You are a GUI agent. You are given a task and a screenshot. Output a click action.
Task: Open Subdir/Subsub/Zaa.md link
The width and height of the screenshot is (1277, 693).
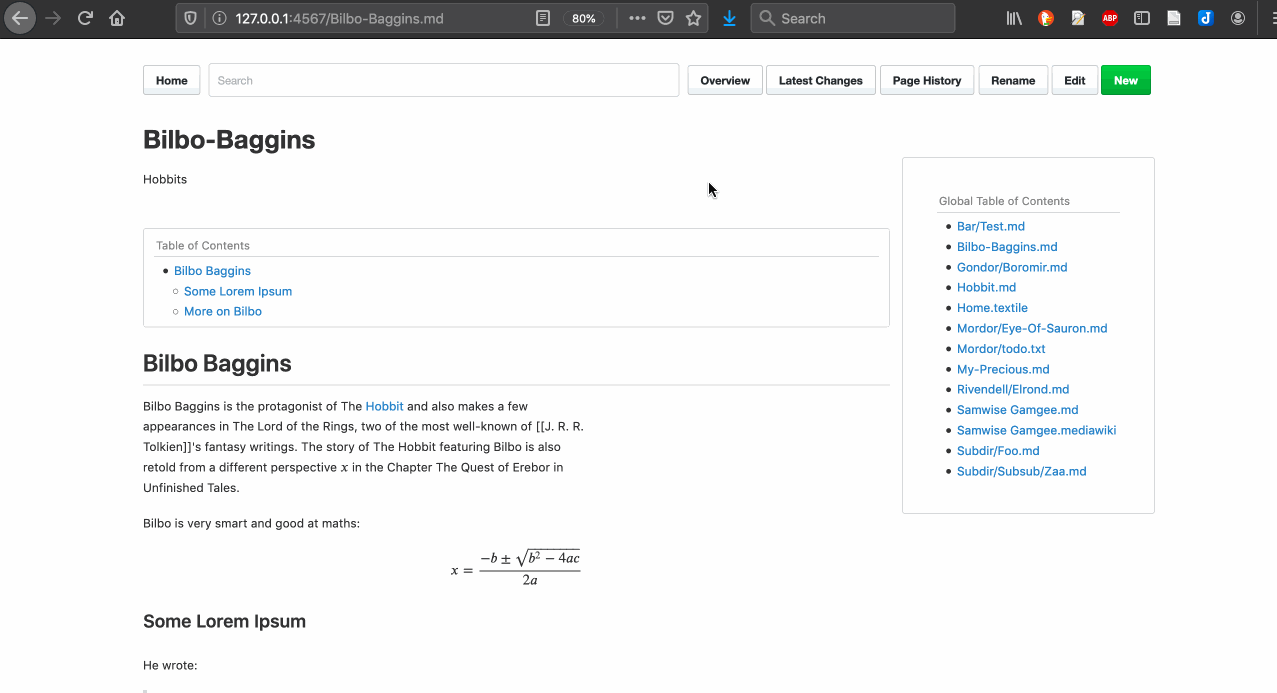pyautogui.click(x=1022, y=471)
